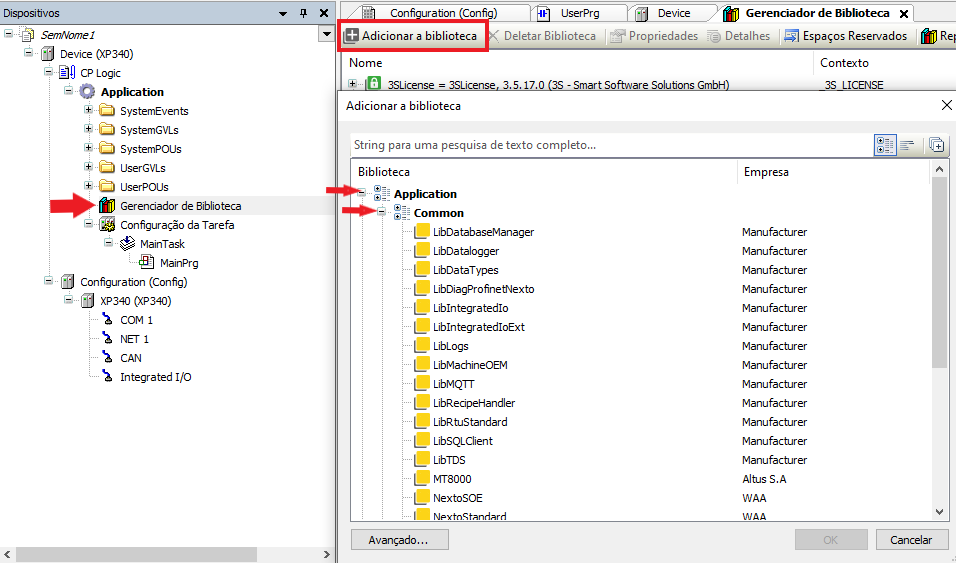Pin the Dispositivos panel with the pushpin icon
956x563 pixels.
click(304, 13)
